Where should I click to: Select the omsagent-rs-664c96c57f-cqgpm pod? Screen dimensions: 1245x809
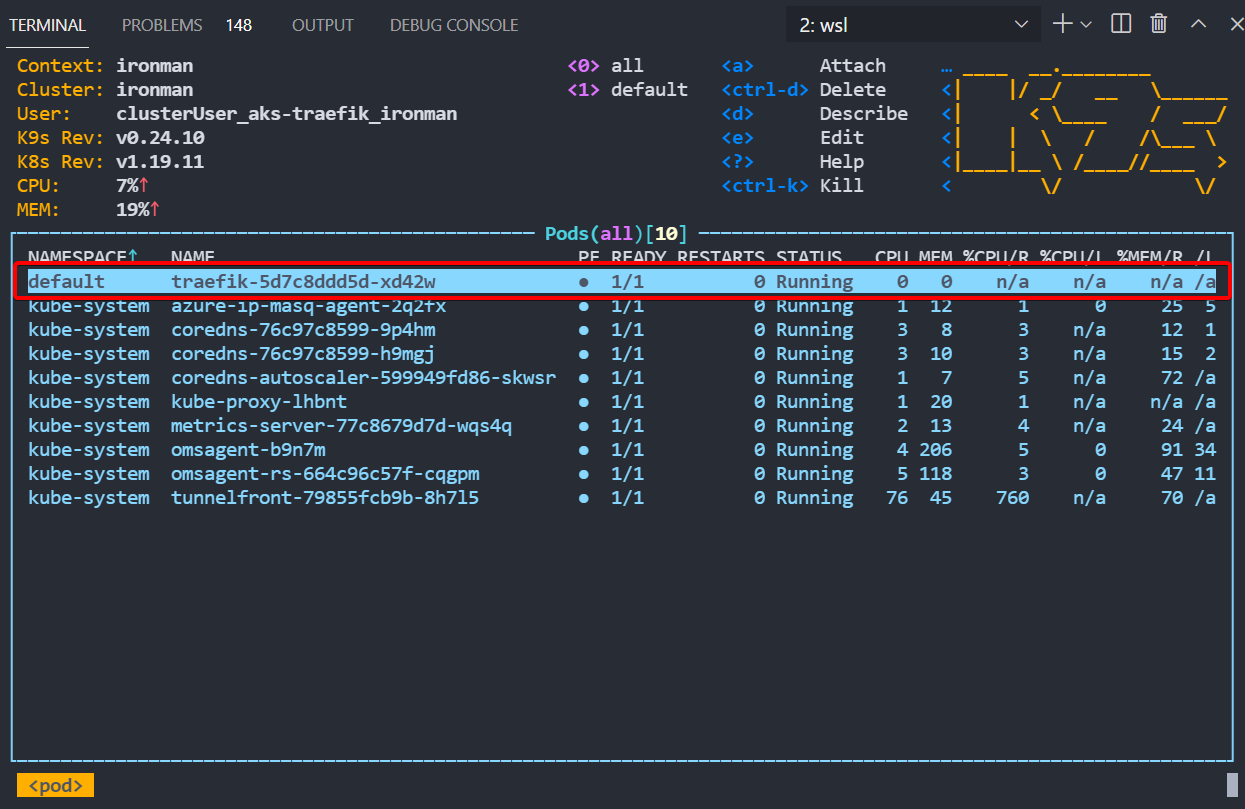[622, 474]
